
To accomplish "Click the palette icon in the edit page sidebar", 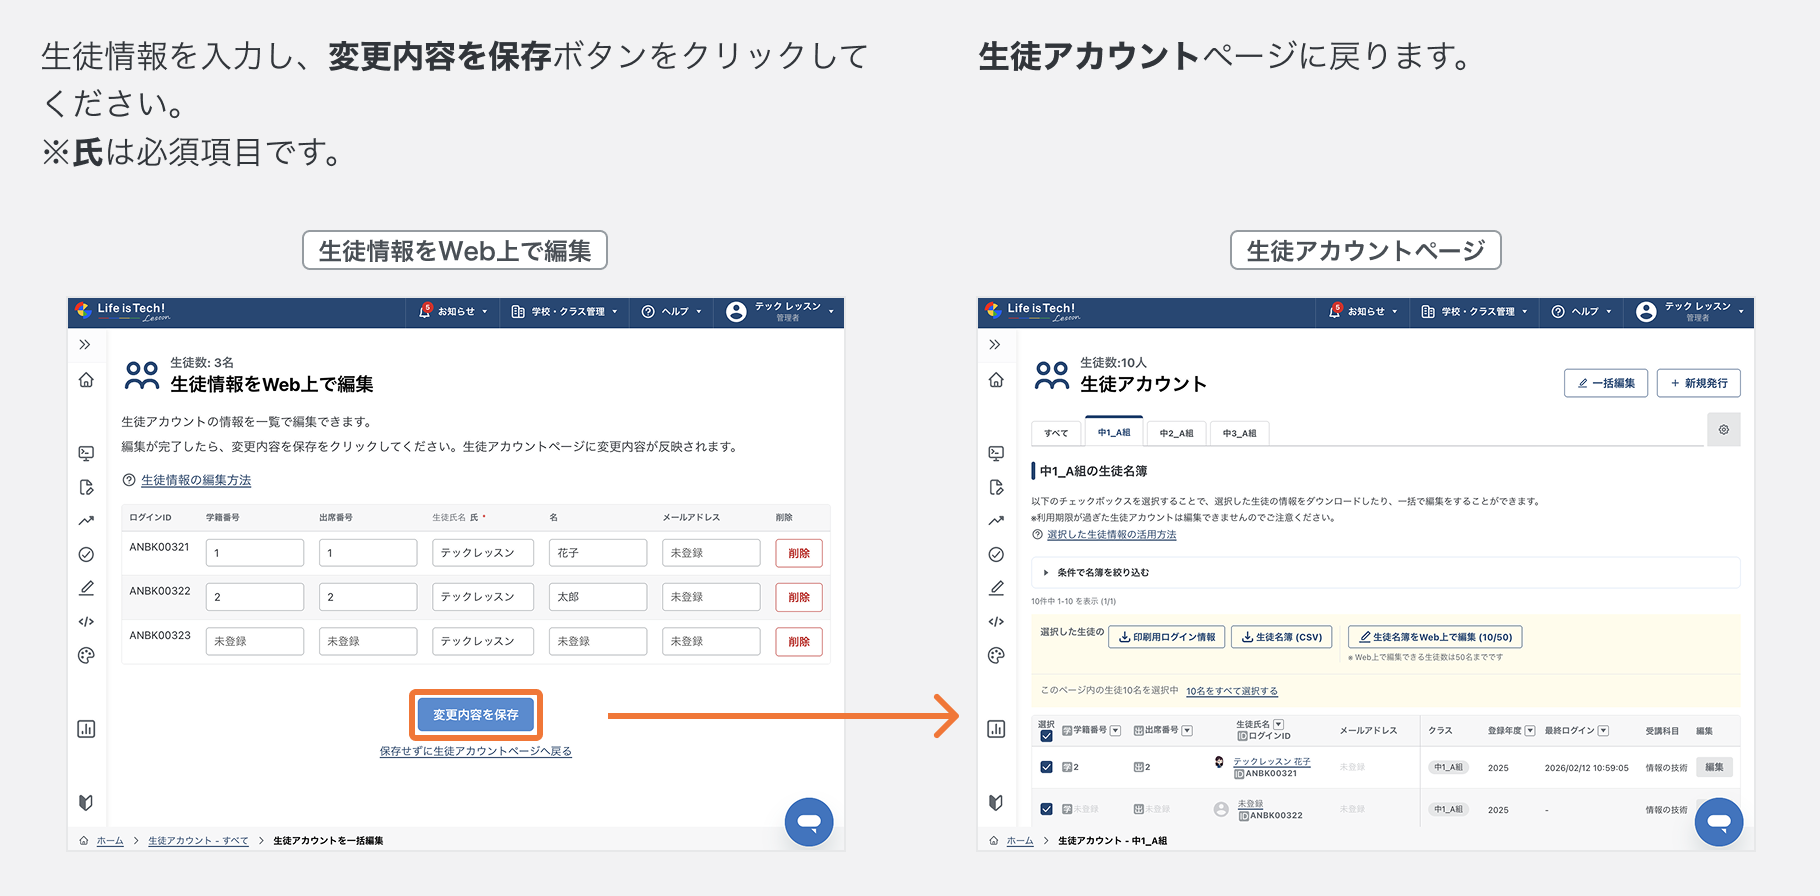I will point(86,656).
